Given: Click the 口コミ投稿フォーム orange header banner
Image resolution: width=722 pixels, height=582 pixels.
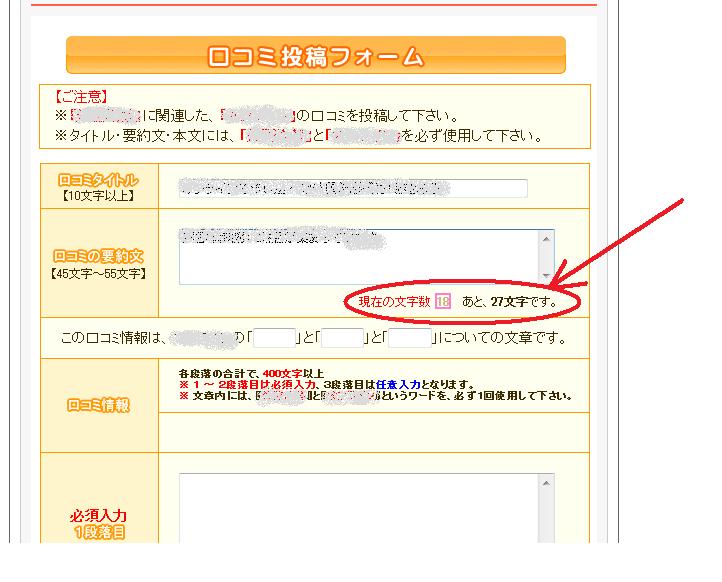Looking at the screenshot, I should point(315,56).
